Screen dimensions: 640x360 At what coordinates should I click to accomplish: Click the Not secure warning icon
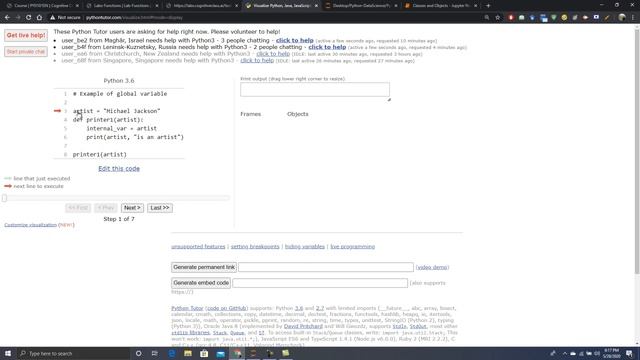(53, 18)
